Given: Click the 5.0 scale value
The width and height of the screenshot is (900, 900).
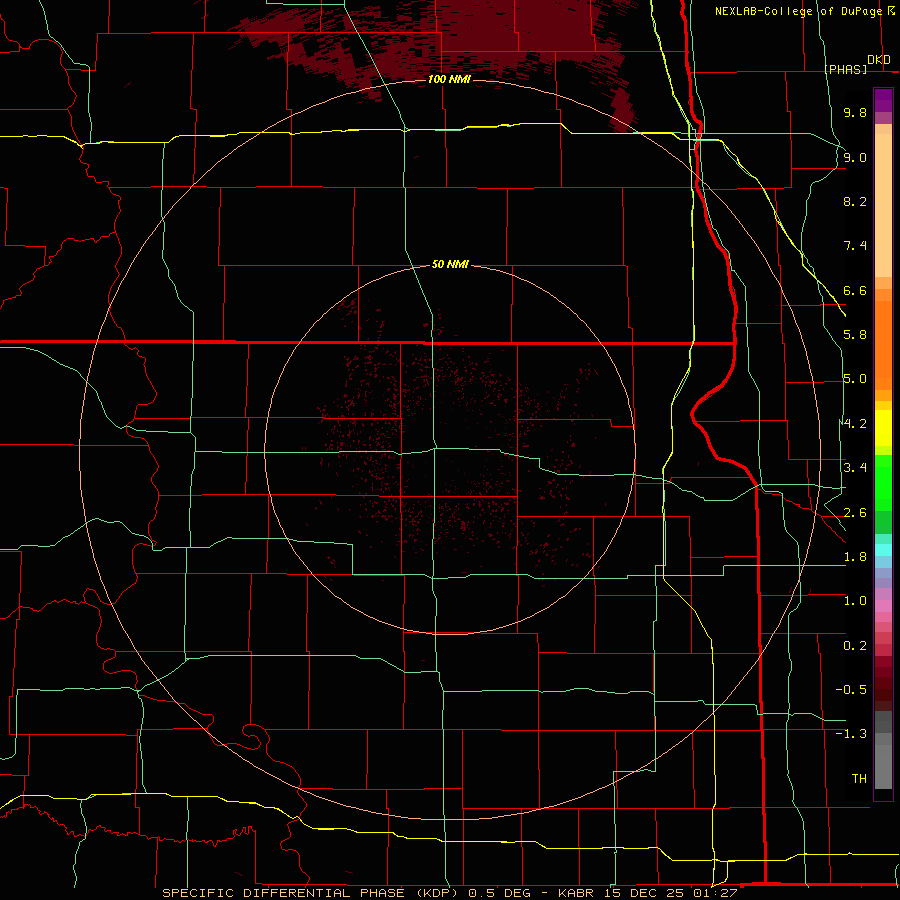Looking at the screenshot, I should (855, 379).
